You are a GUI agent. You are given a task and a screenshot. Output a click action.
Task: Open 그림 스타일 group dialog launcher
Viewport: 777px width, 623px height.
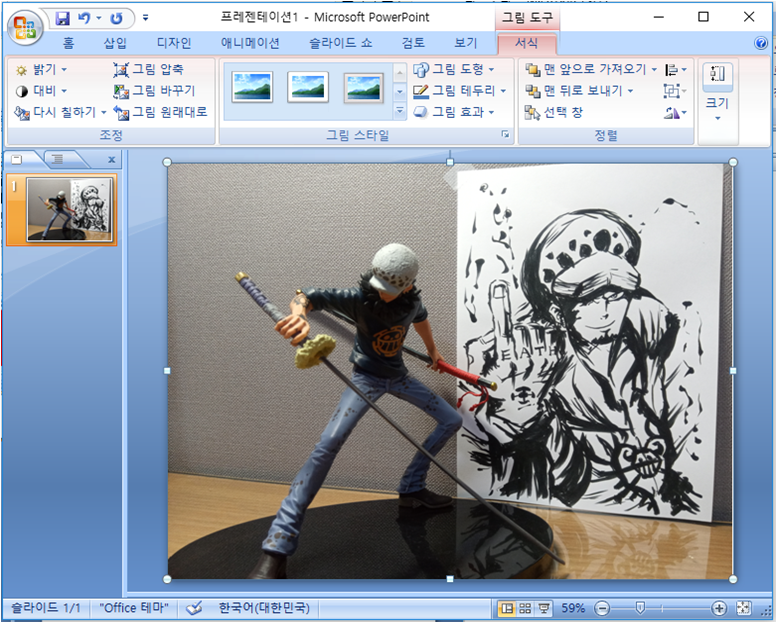coord(505,134)
